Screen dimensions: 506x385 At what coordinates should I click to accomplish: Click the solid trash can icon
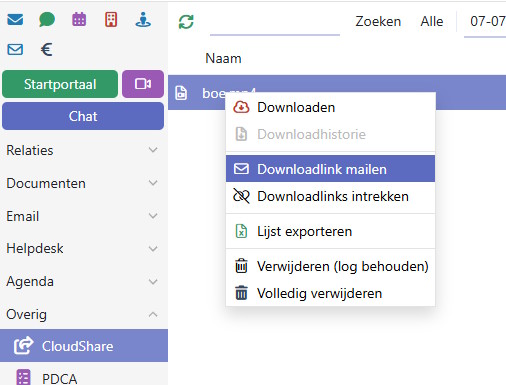(x=241, y=293)
